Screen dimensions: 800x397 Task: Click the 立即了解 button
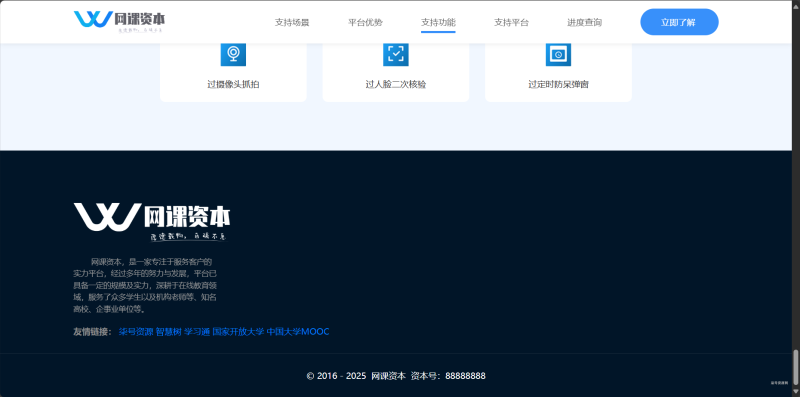point(679,22)
